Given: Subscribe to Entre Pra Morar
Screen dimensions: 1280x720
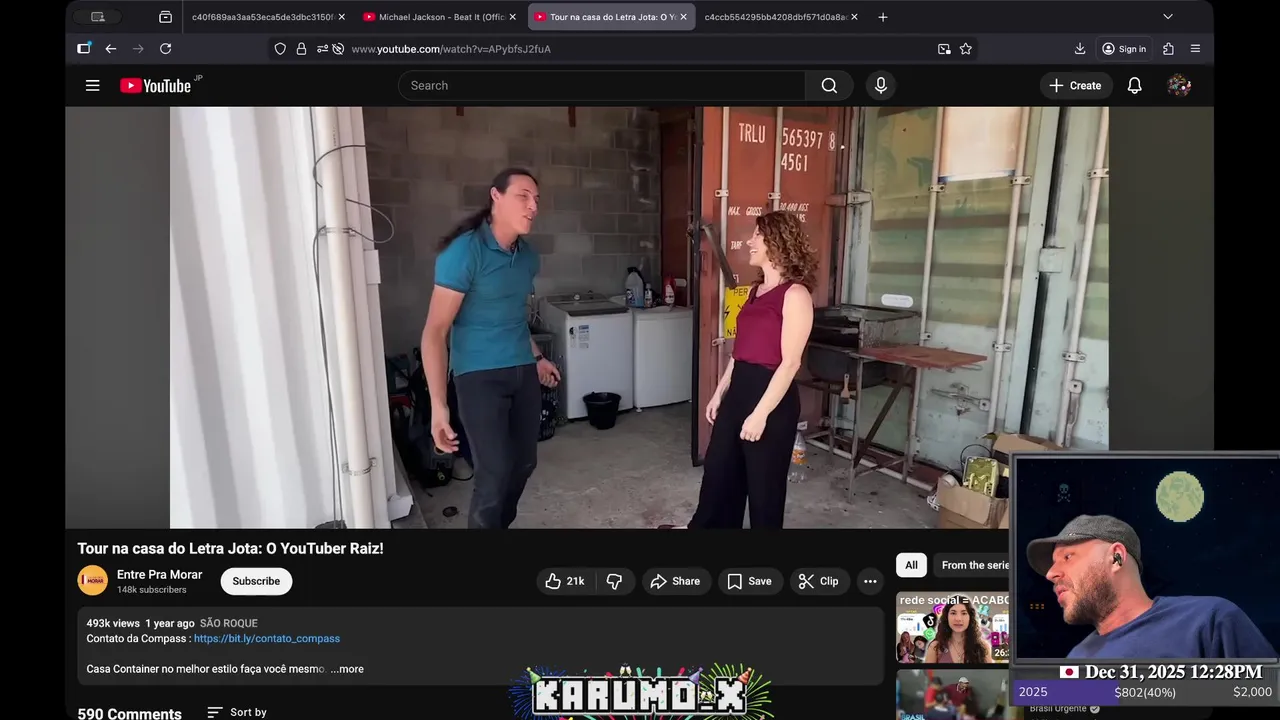Looking at the screenshot, I should 256,581.
